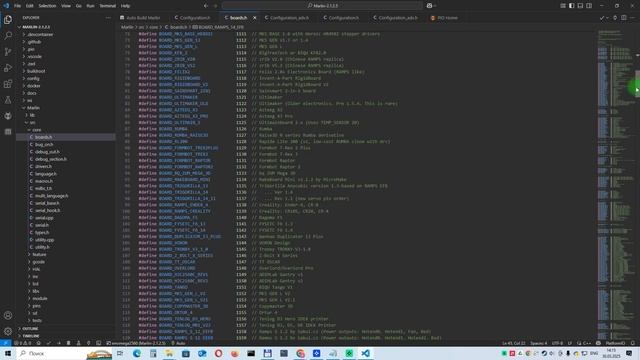The width and height of the screenshot is (640, 360).
Task: Open multi_language.h in the explorer
Action: 51,196
